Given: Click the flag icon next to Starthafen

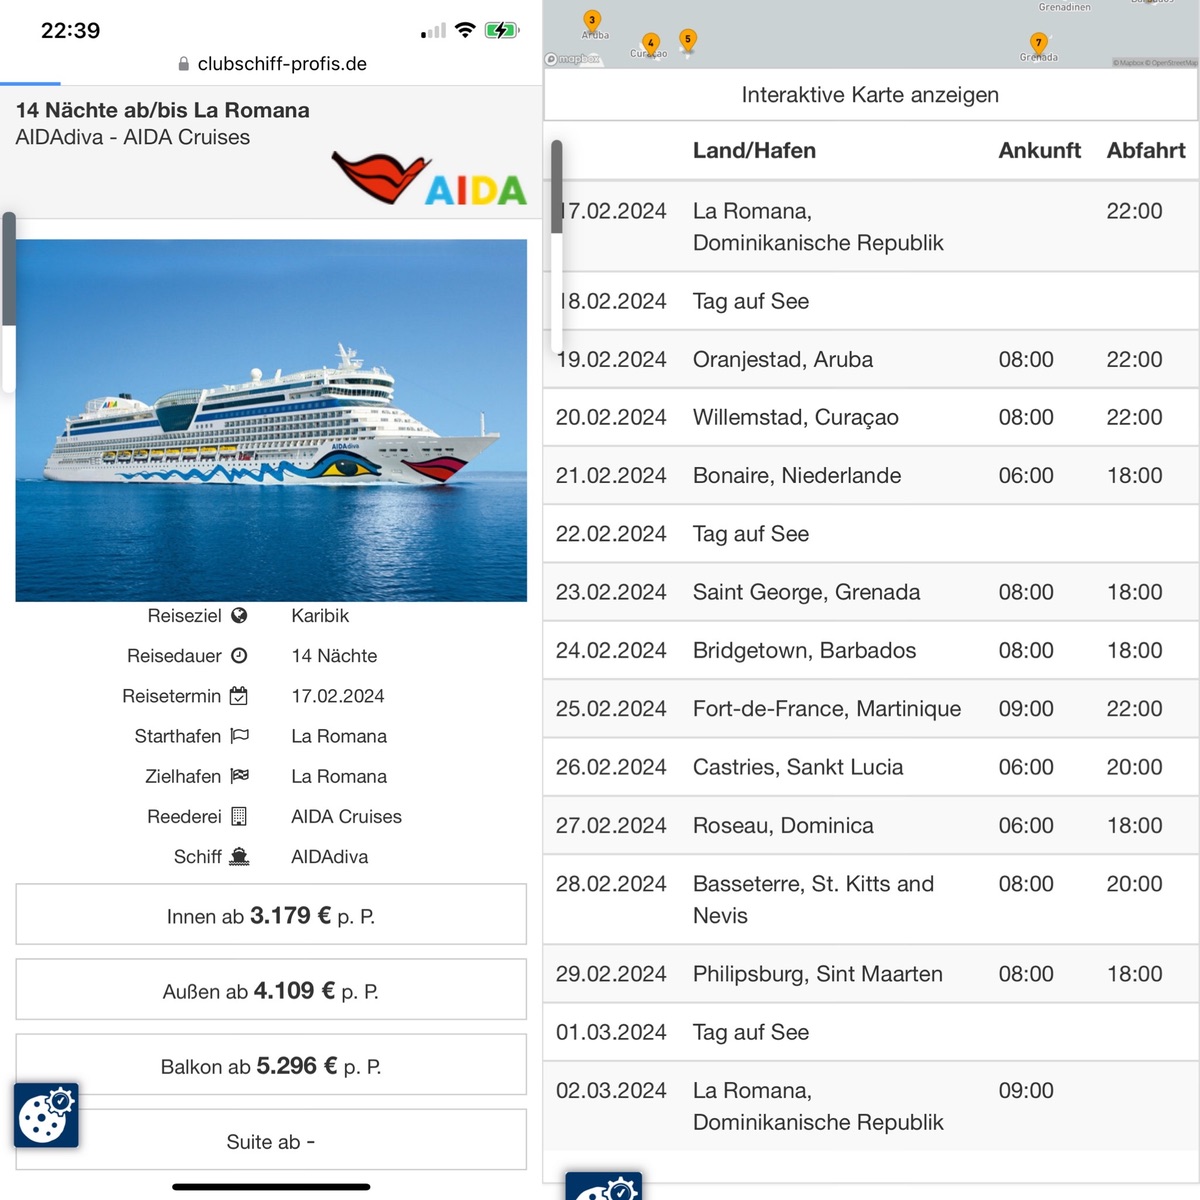Looking at the screenshot, I should point(239,736).
